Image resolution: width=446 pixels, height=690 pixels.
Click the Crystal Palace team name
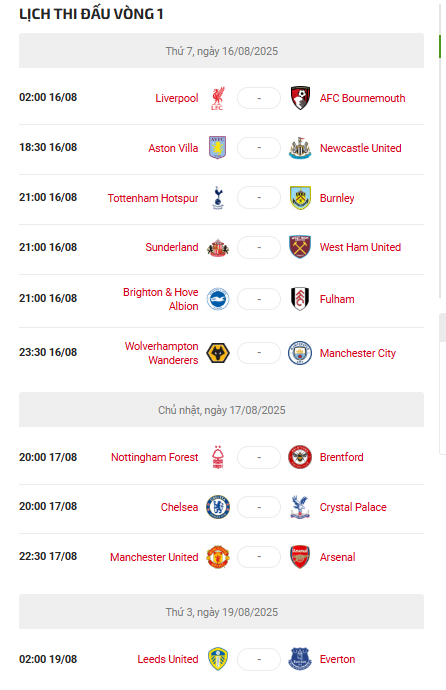coord(353,507)
